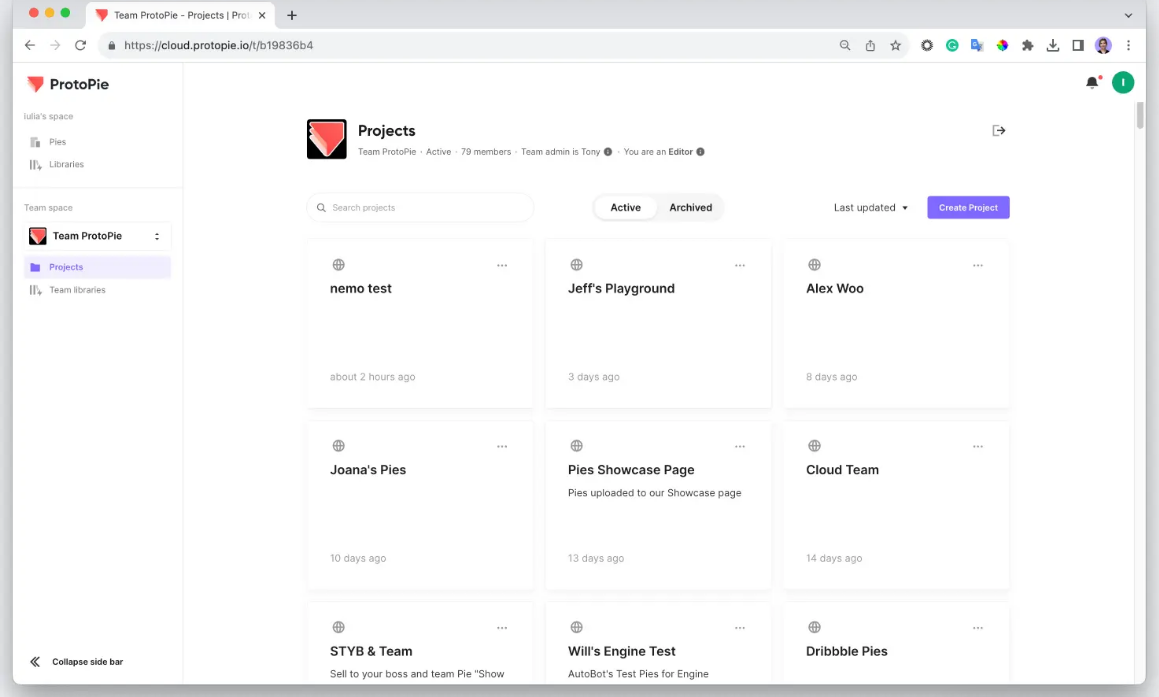The width and height of the screenshot is (1159, 697).
Task: Open the Last updated sort dropdown
Action: coord(871,208)
